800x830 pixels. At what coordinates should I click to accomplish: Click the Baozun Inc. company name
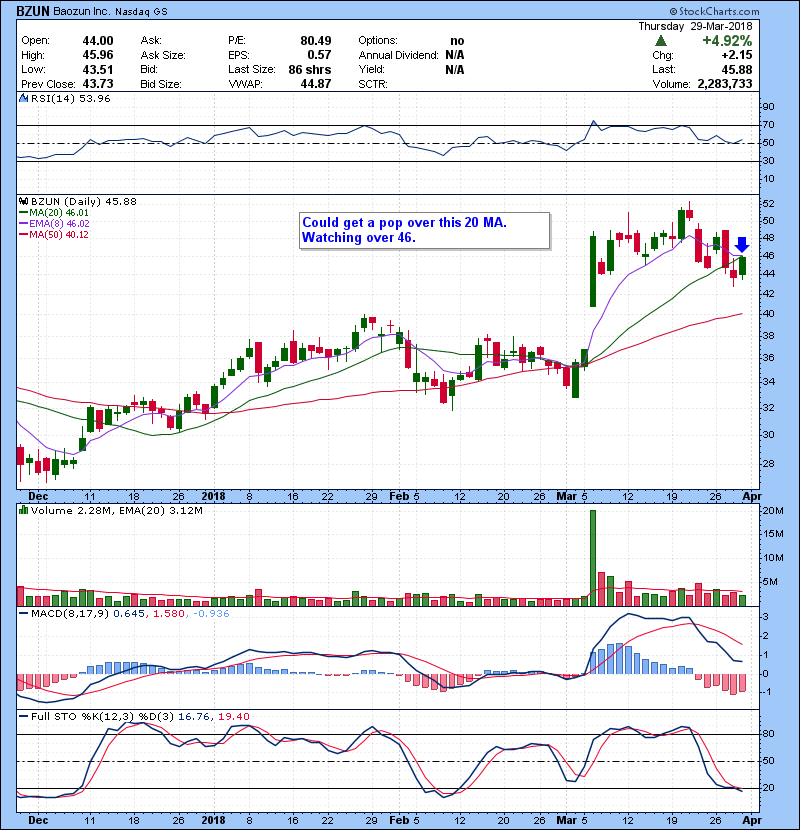click(x=81, y=11)
